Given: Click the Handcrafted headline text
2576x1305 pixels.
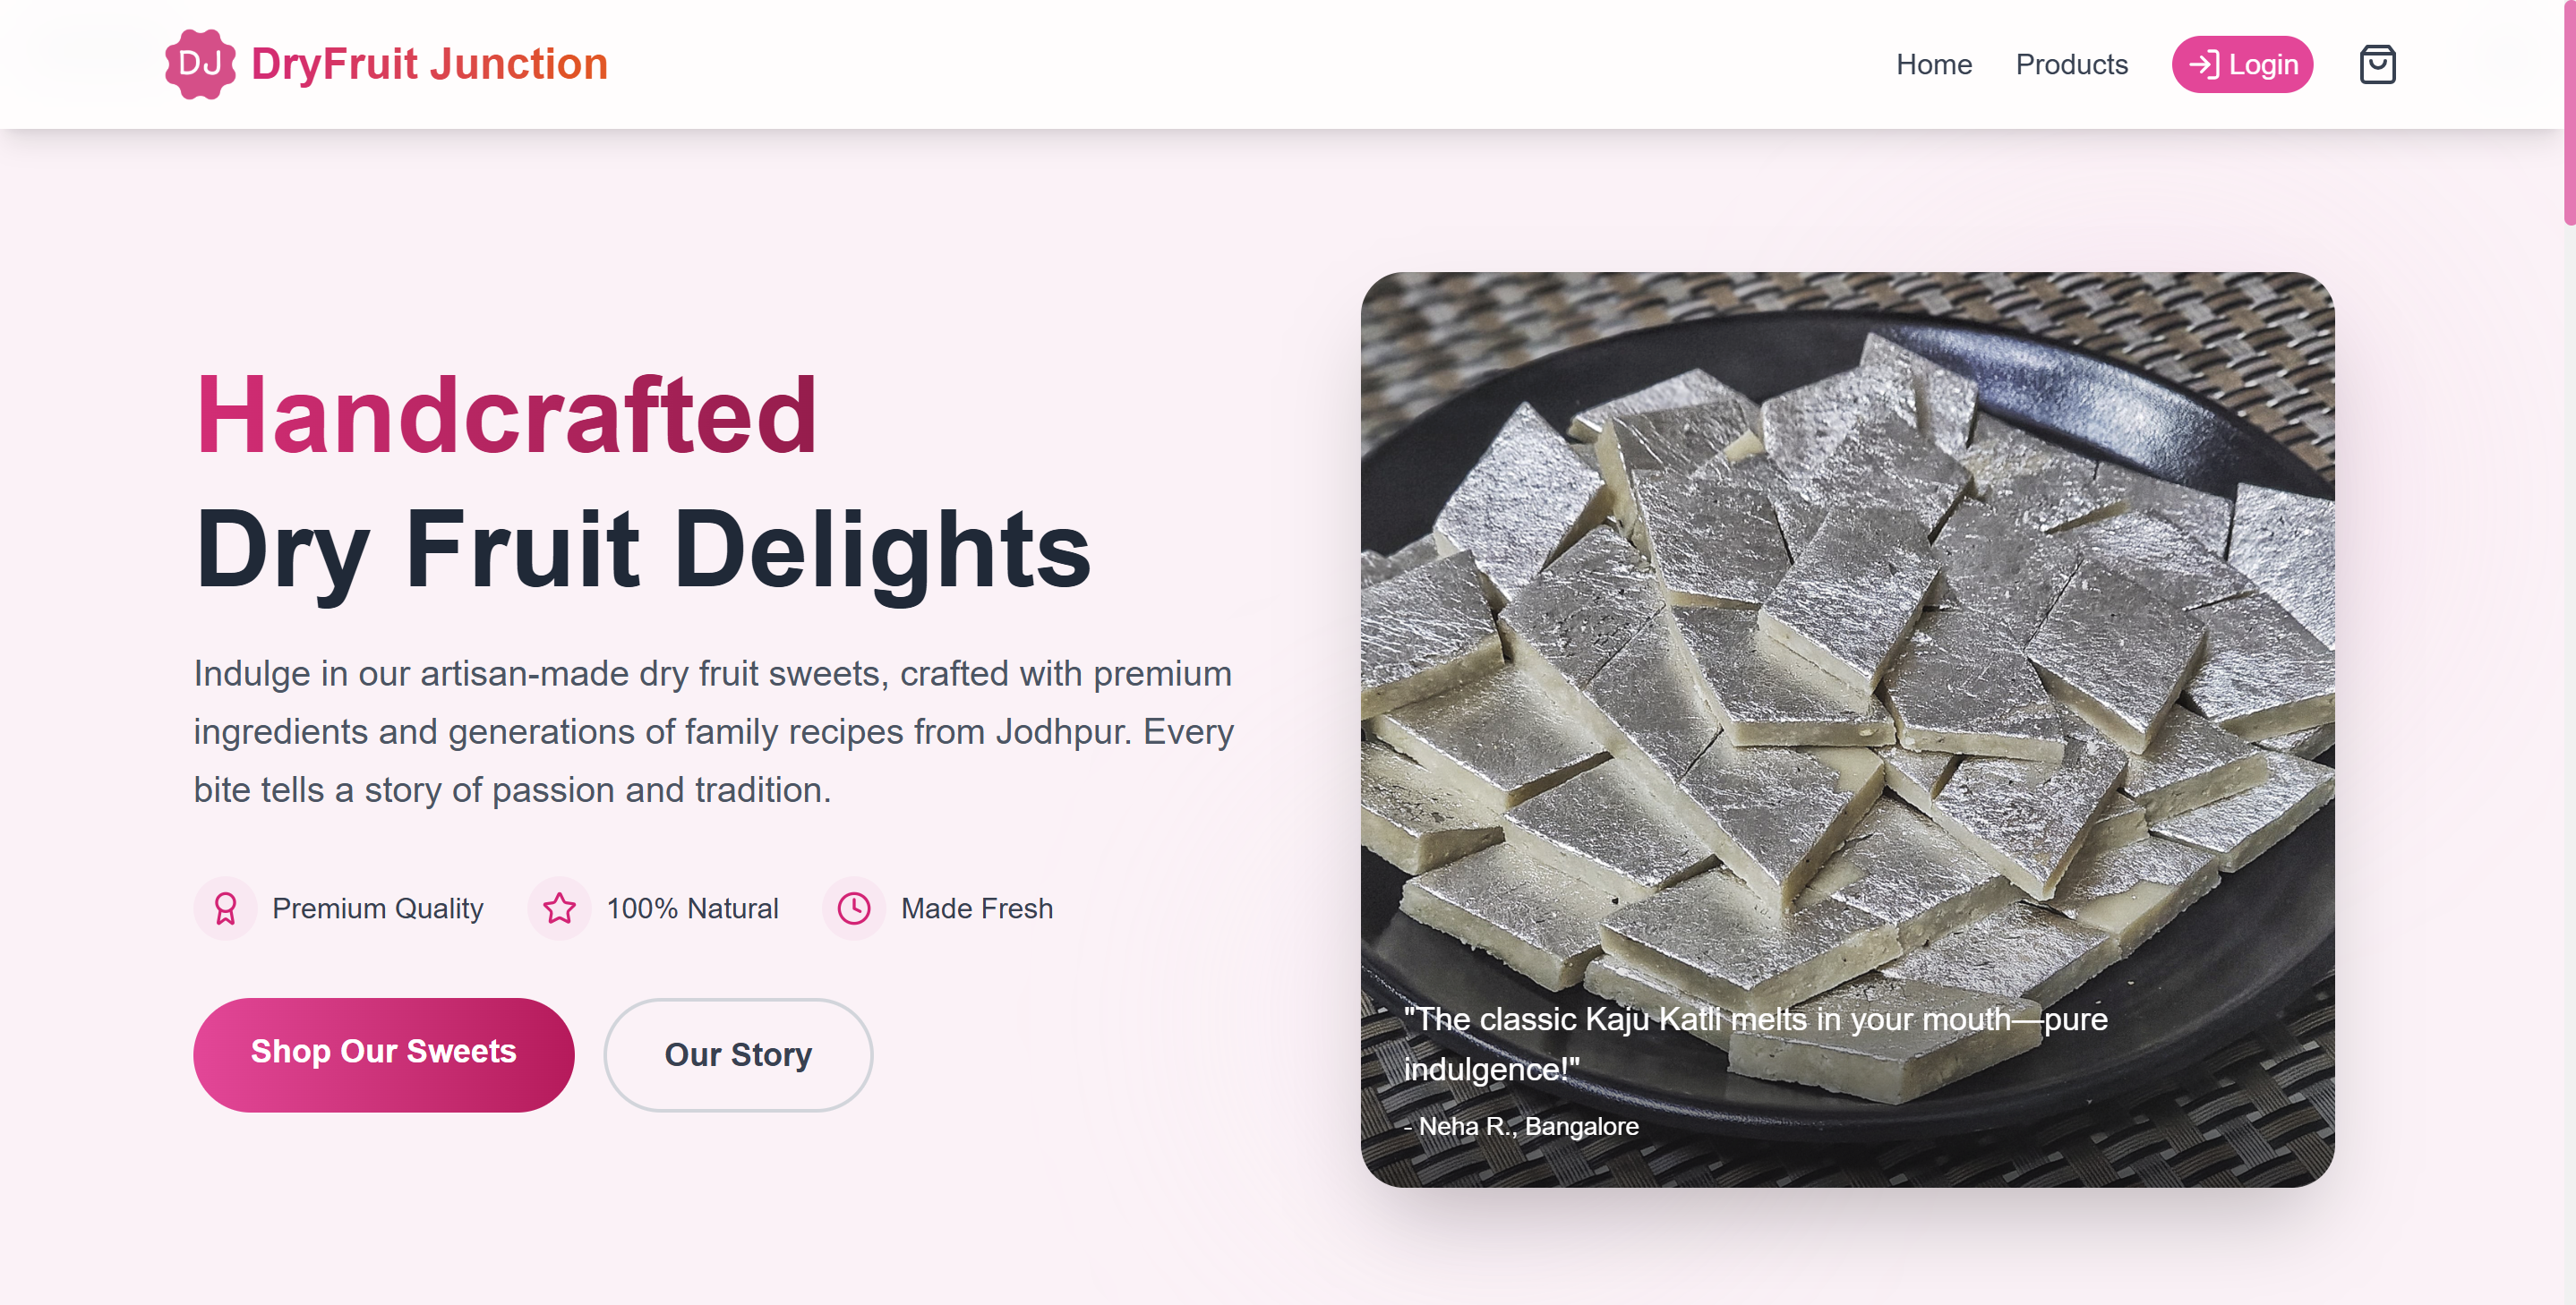Looking at the screenshot, I should (x=506, y=415).
